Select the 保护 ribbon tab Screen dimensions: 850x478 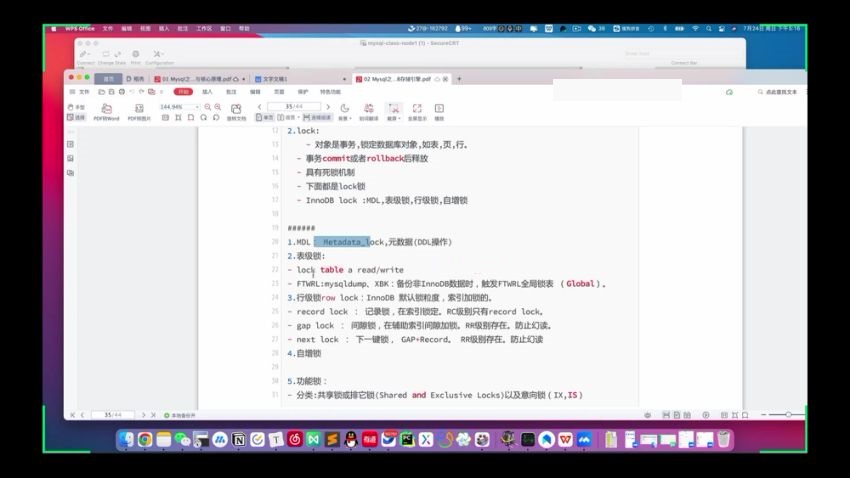[x=303, y=92]
